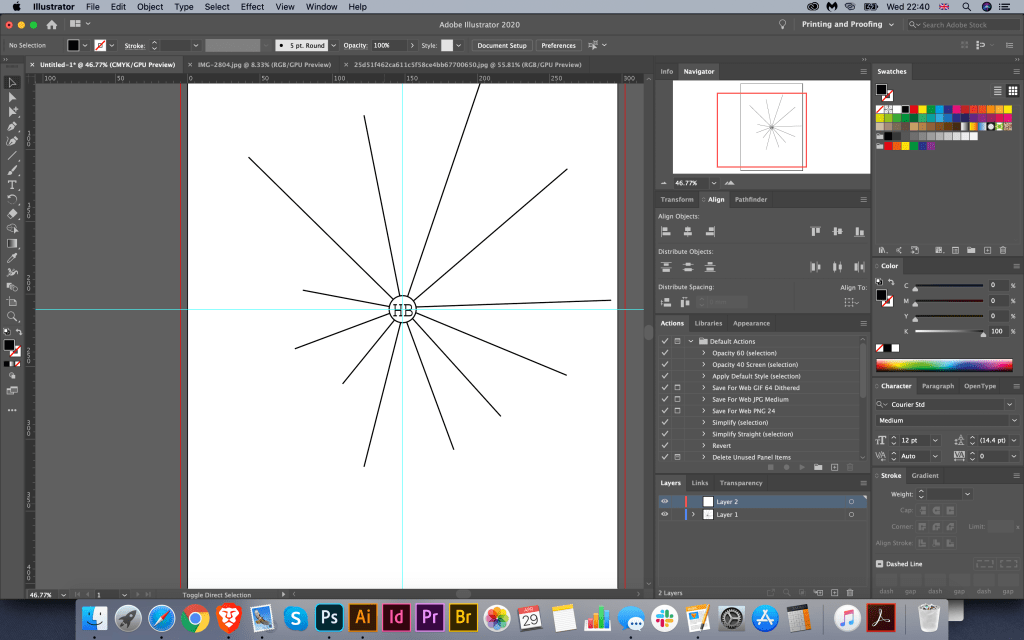Screen dimensions: 1024x640
Task: Hide Layer 2 with its eye icon
Action: click(x=664, y=502)
